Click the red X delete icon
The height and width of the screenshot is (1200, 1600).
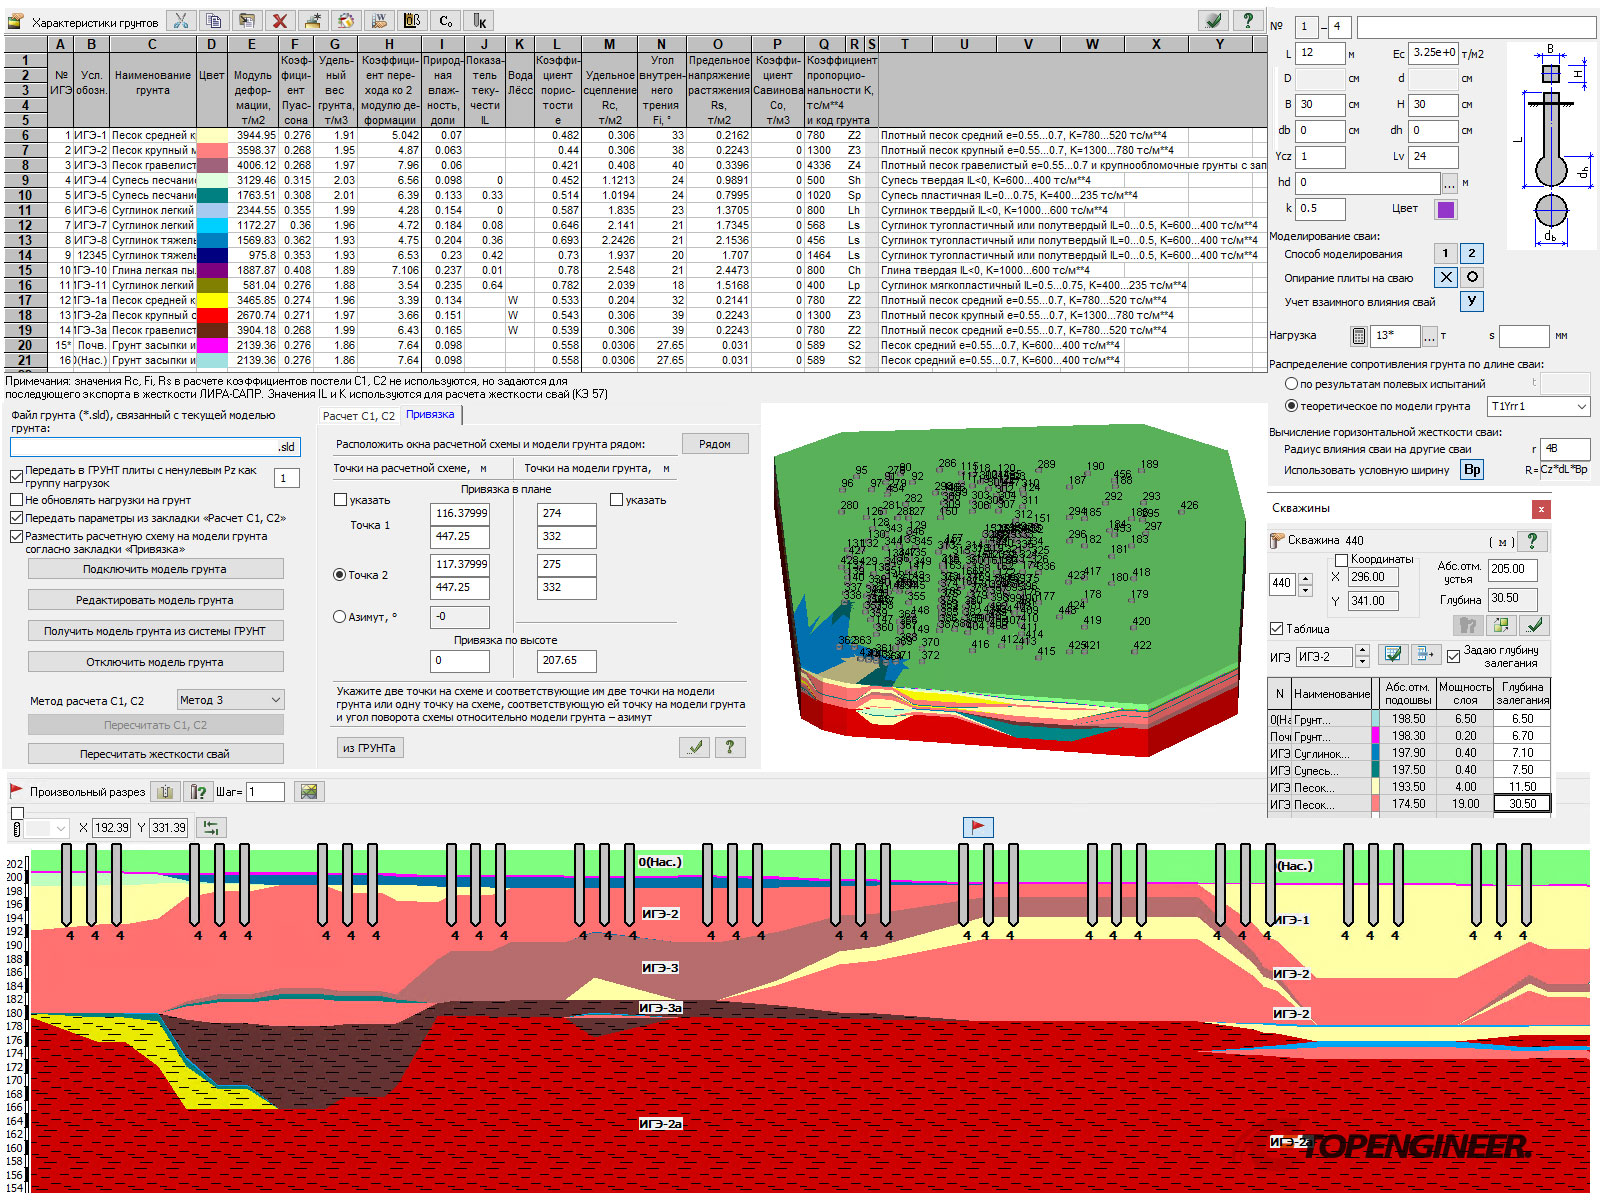[280, 21]
